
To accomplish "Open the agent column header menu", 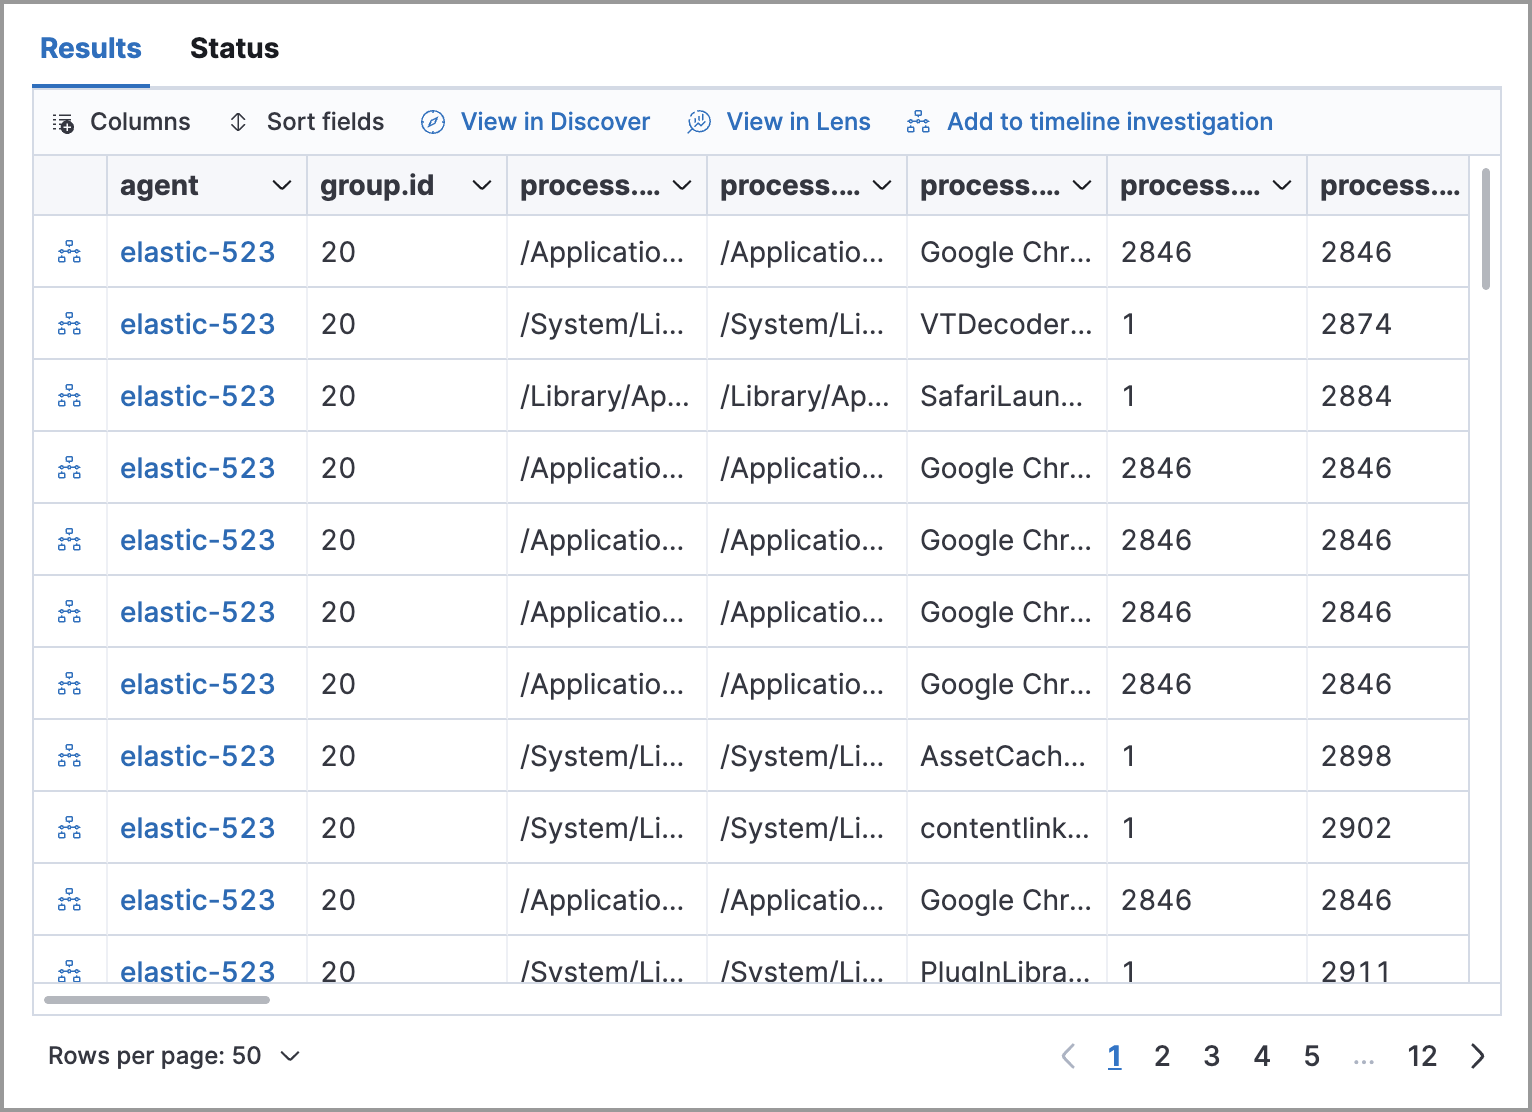I will click(x=281, y=185).
